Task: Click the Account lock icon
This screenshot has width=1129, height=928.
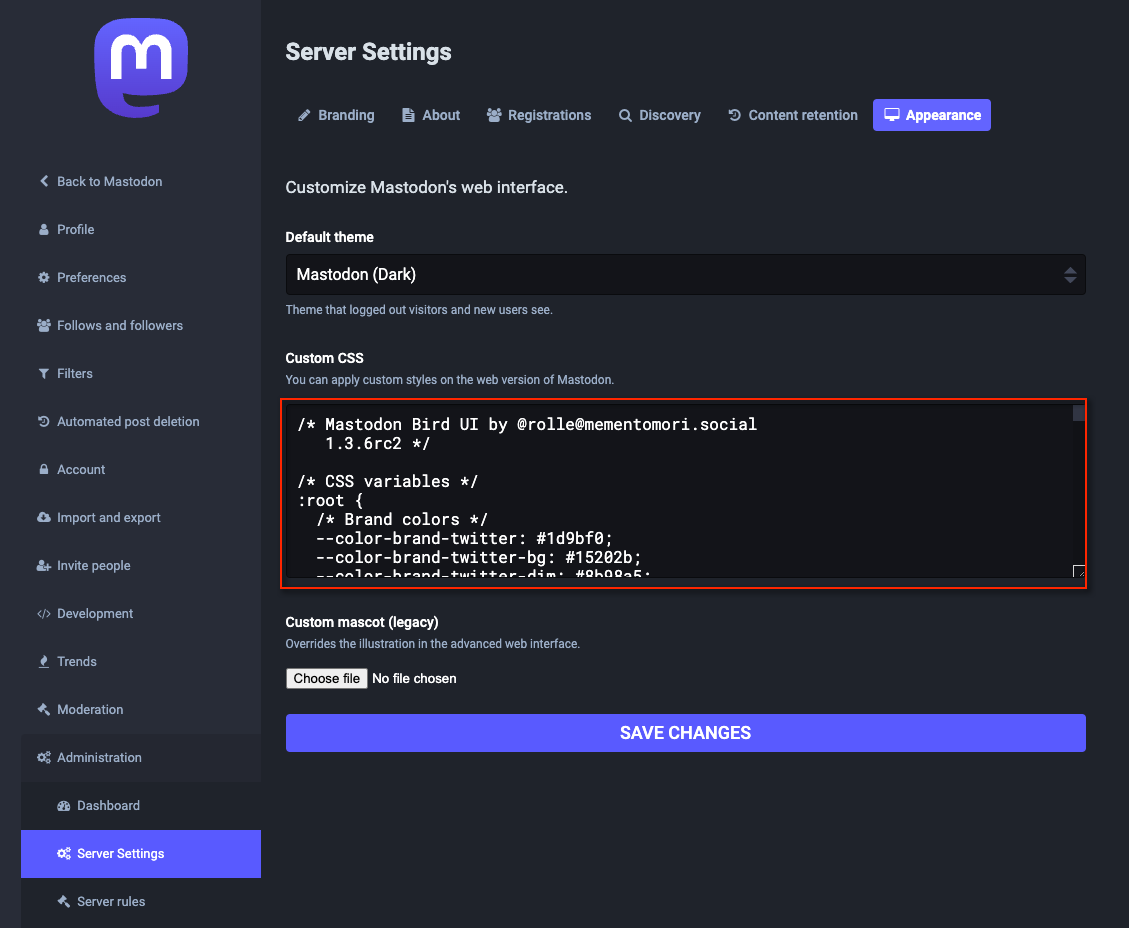Action: click(44, 469)
